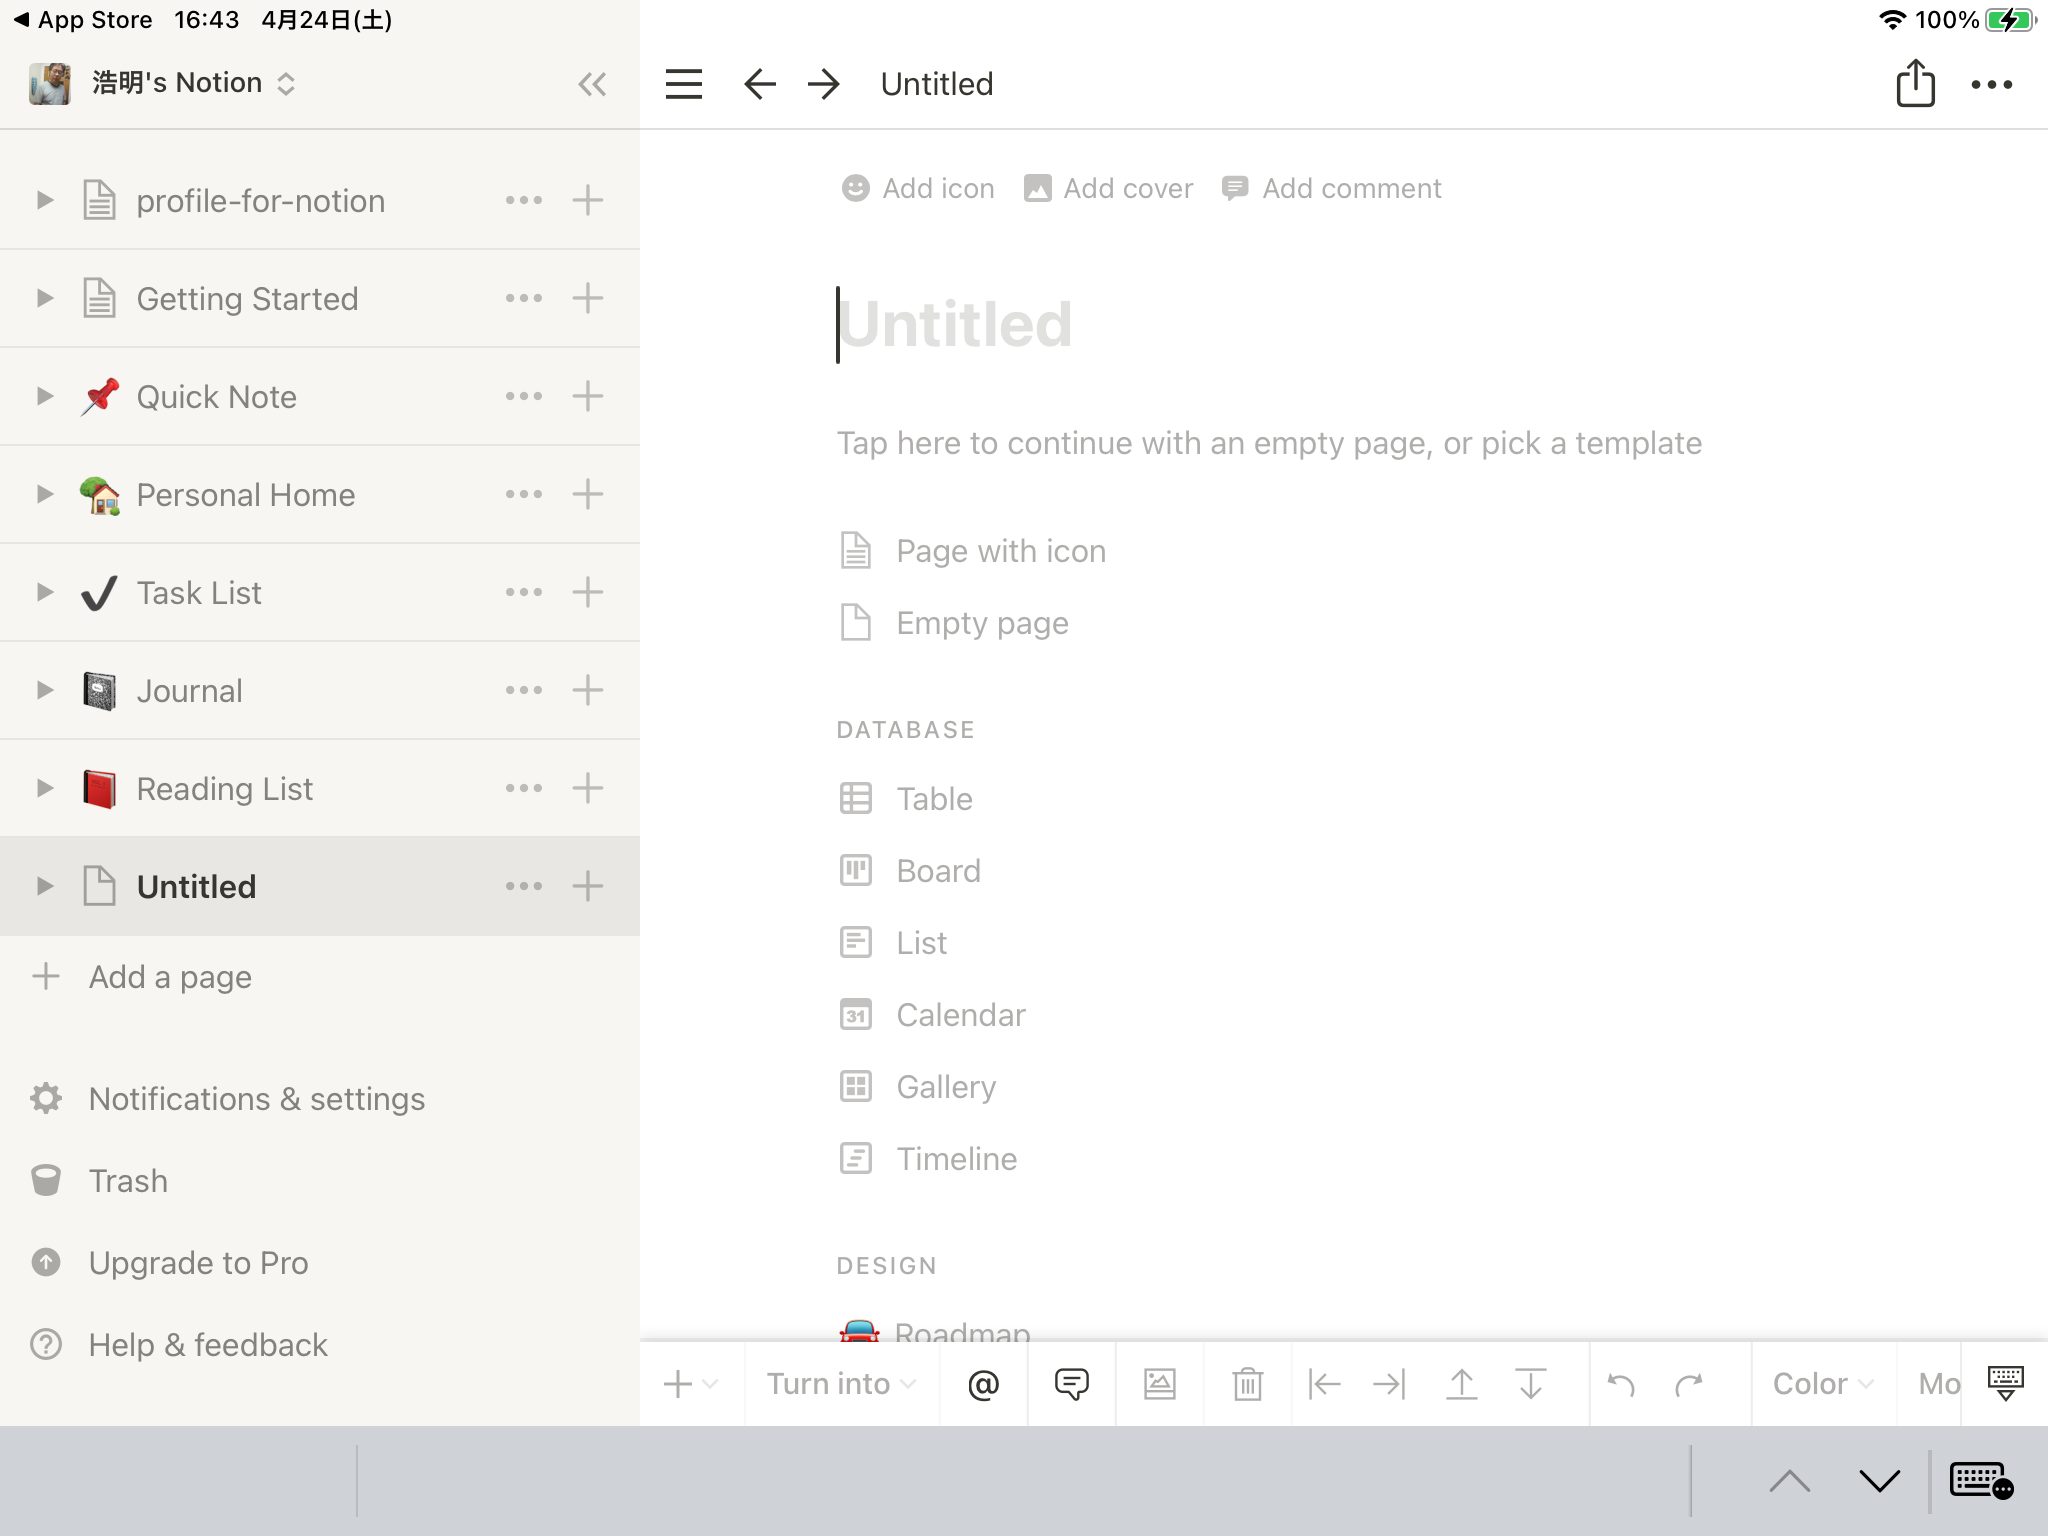Open more options for Task List
The width and height of the screenshot is (2048, 1536).
524,592
